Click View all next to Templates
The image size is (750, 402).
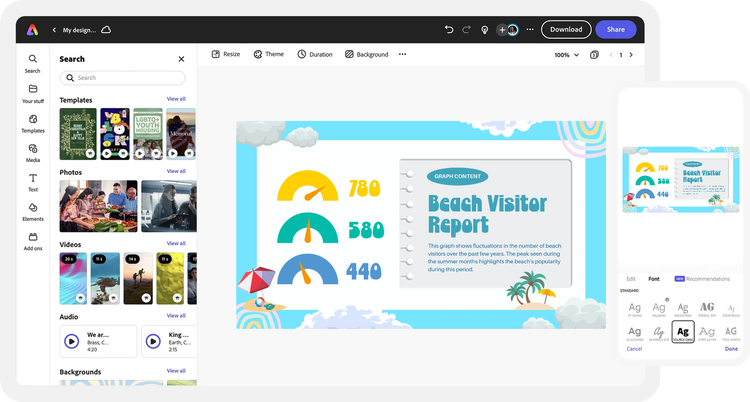[176, 99]
